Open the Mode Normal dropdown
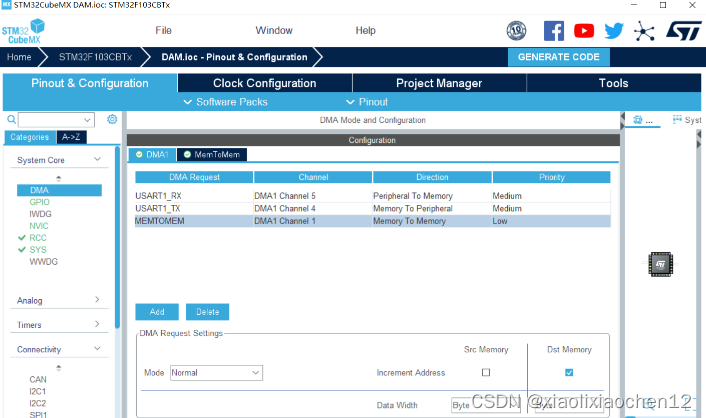Image resolution: width=706 pixels, height=418 pixels. (x=216, y=373)
